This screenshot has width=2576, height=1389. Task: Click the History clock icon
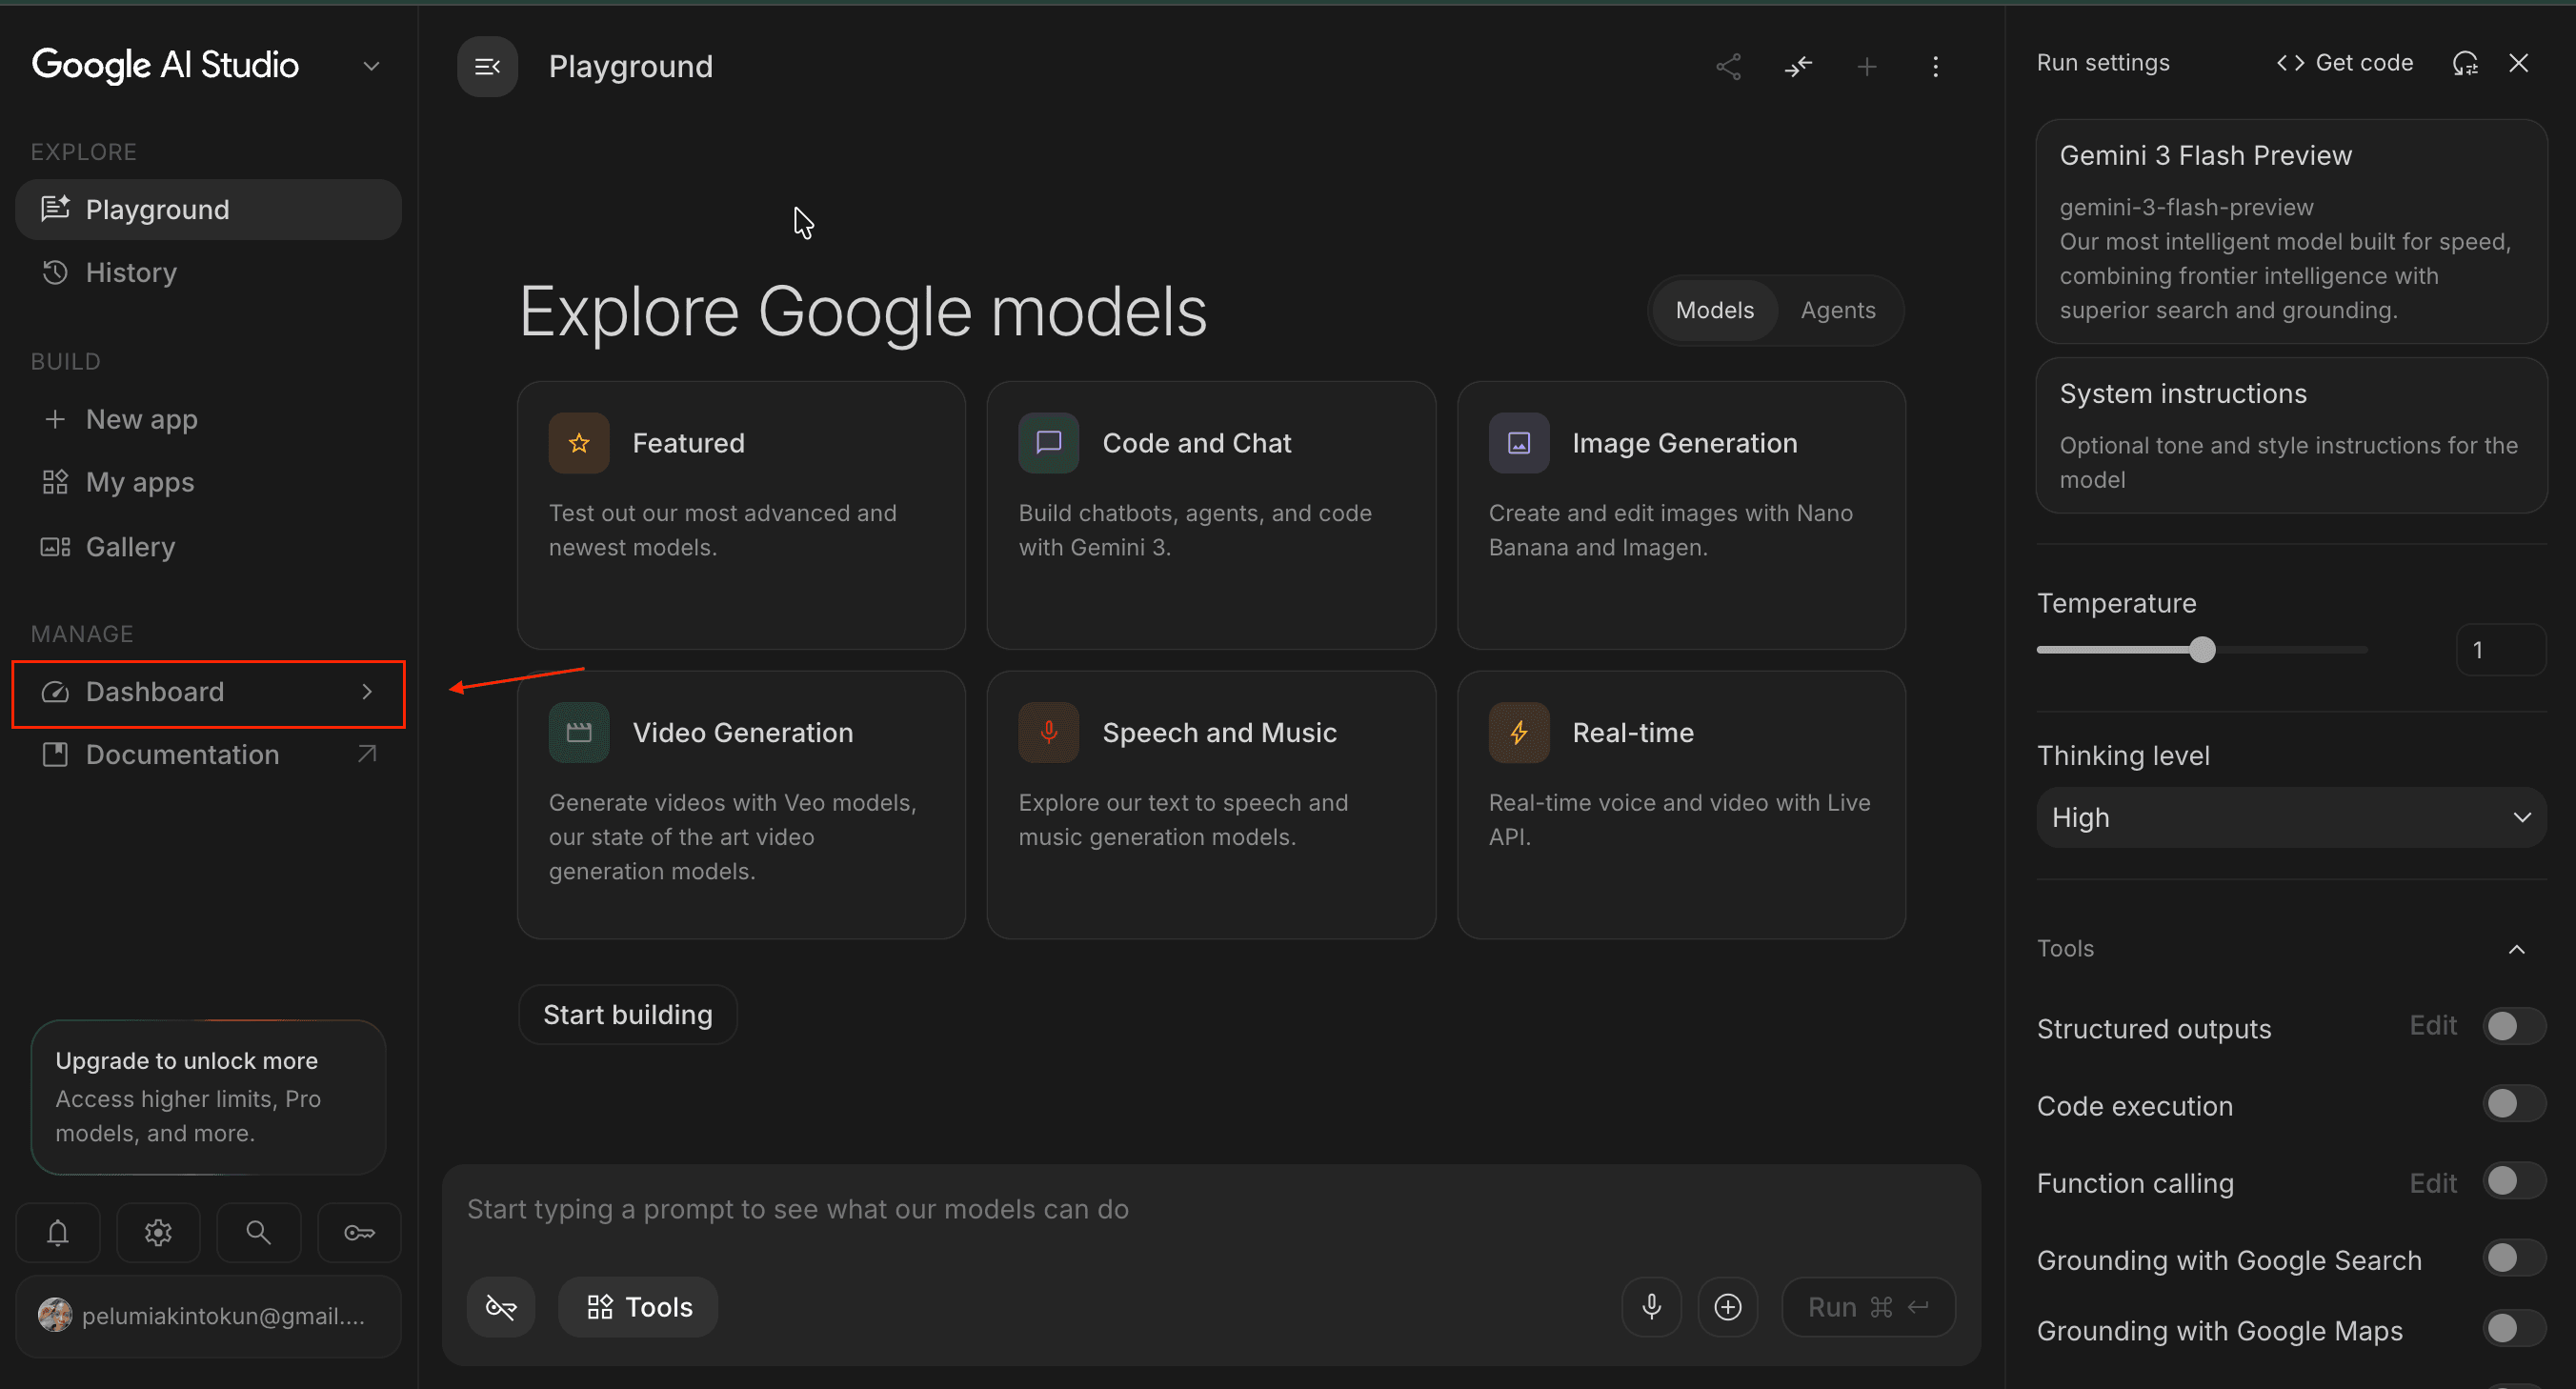pyautogui.click(x=55, y=272)
